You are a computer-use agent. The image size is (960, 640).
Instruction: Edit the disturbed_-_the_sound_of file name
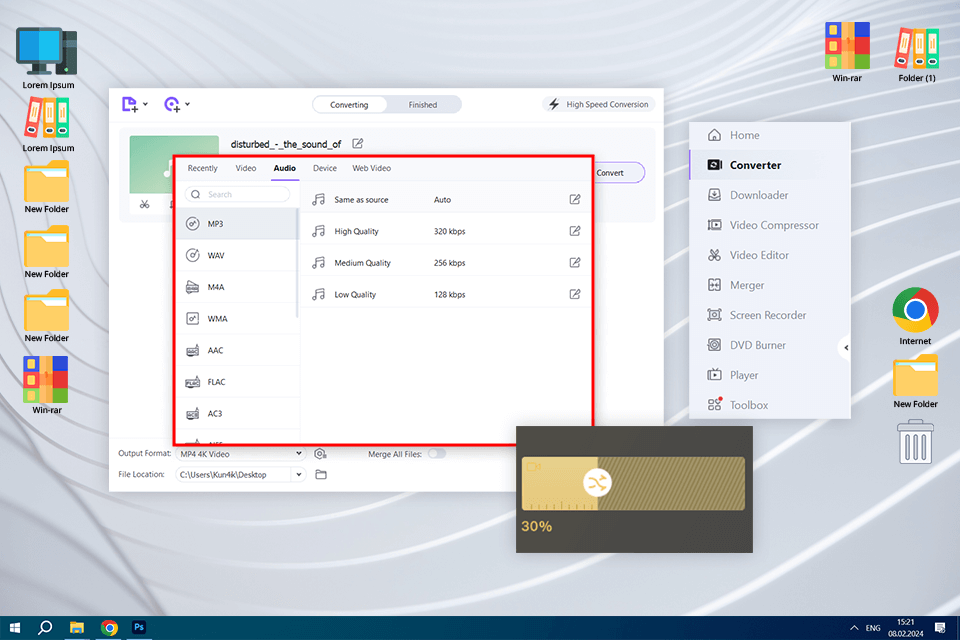coord(358,143)
